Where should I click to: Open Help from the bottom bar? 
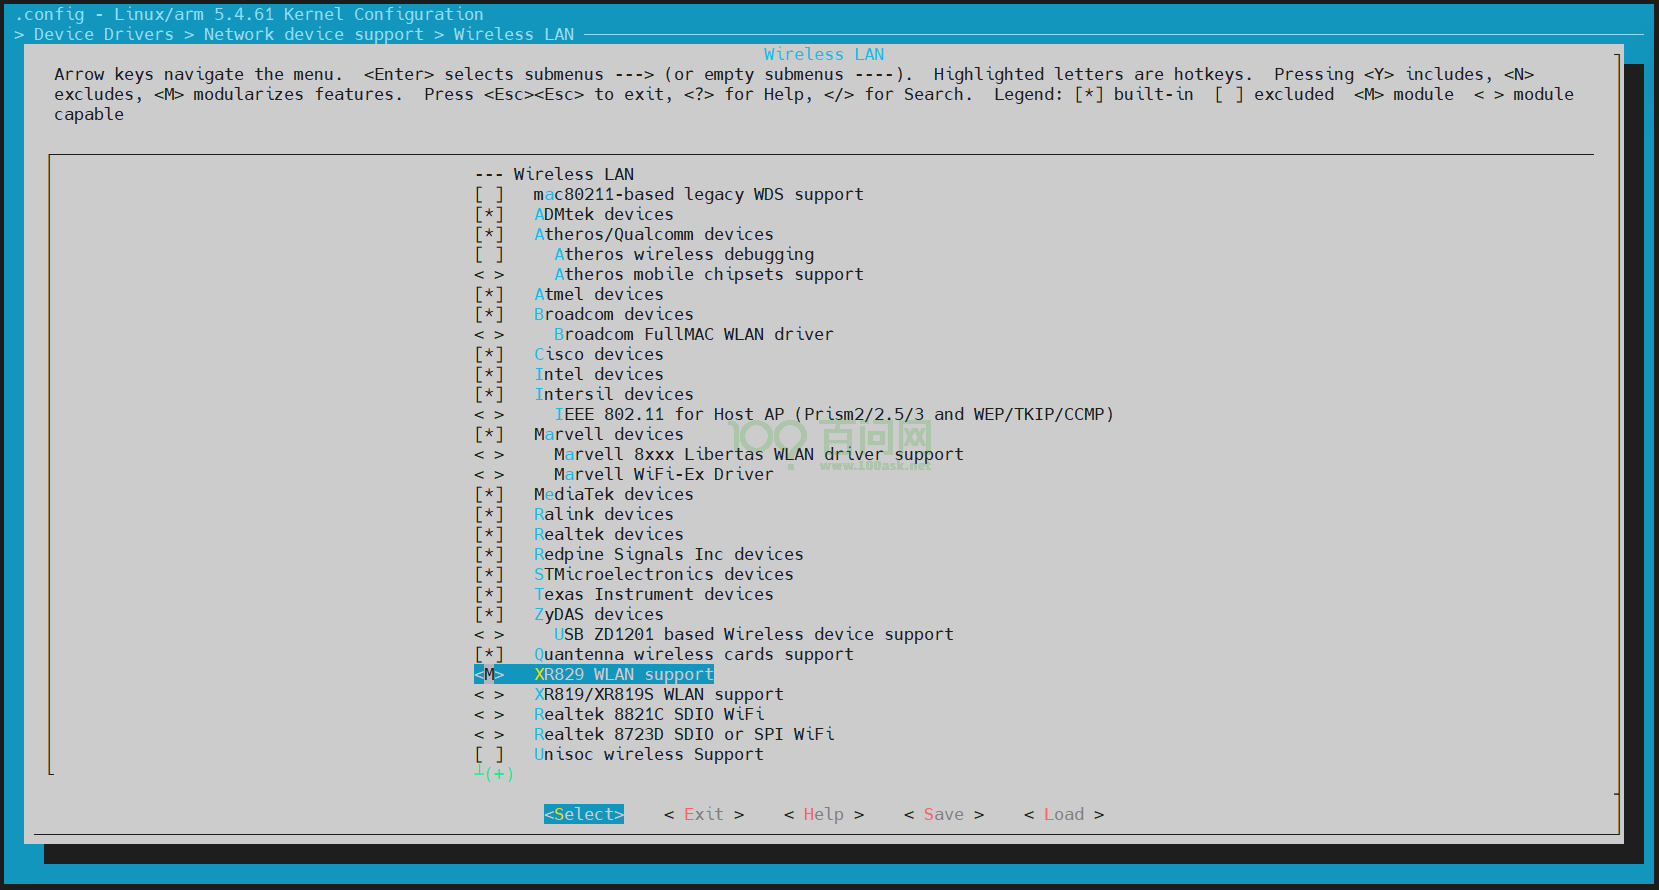click(823, 814)
